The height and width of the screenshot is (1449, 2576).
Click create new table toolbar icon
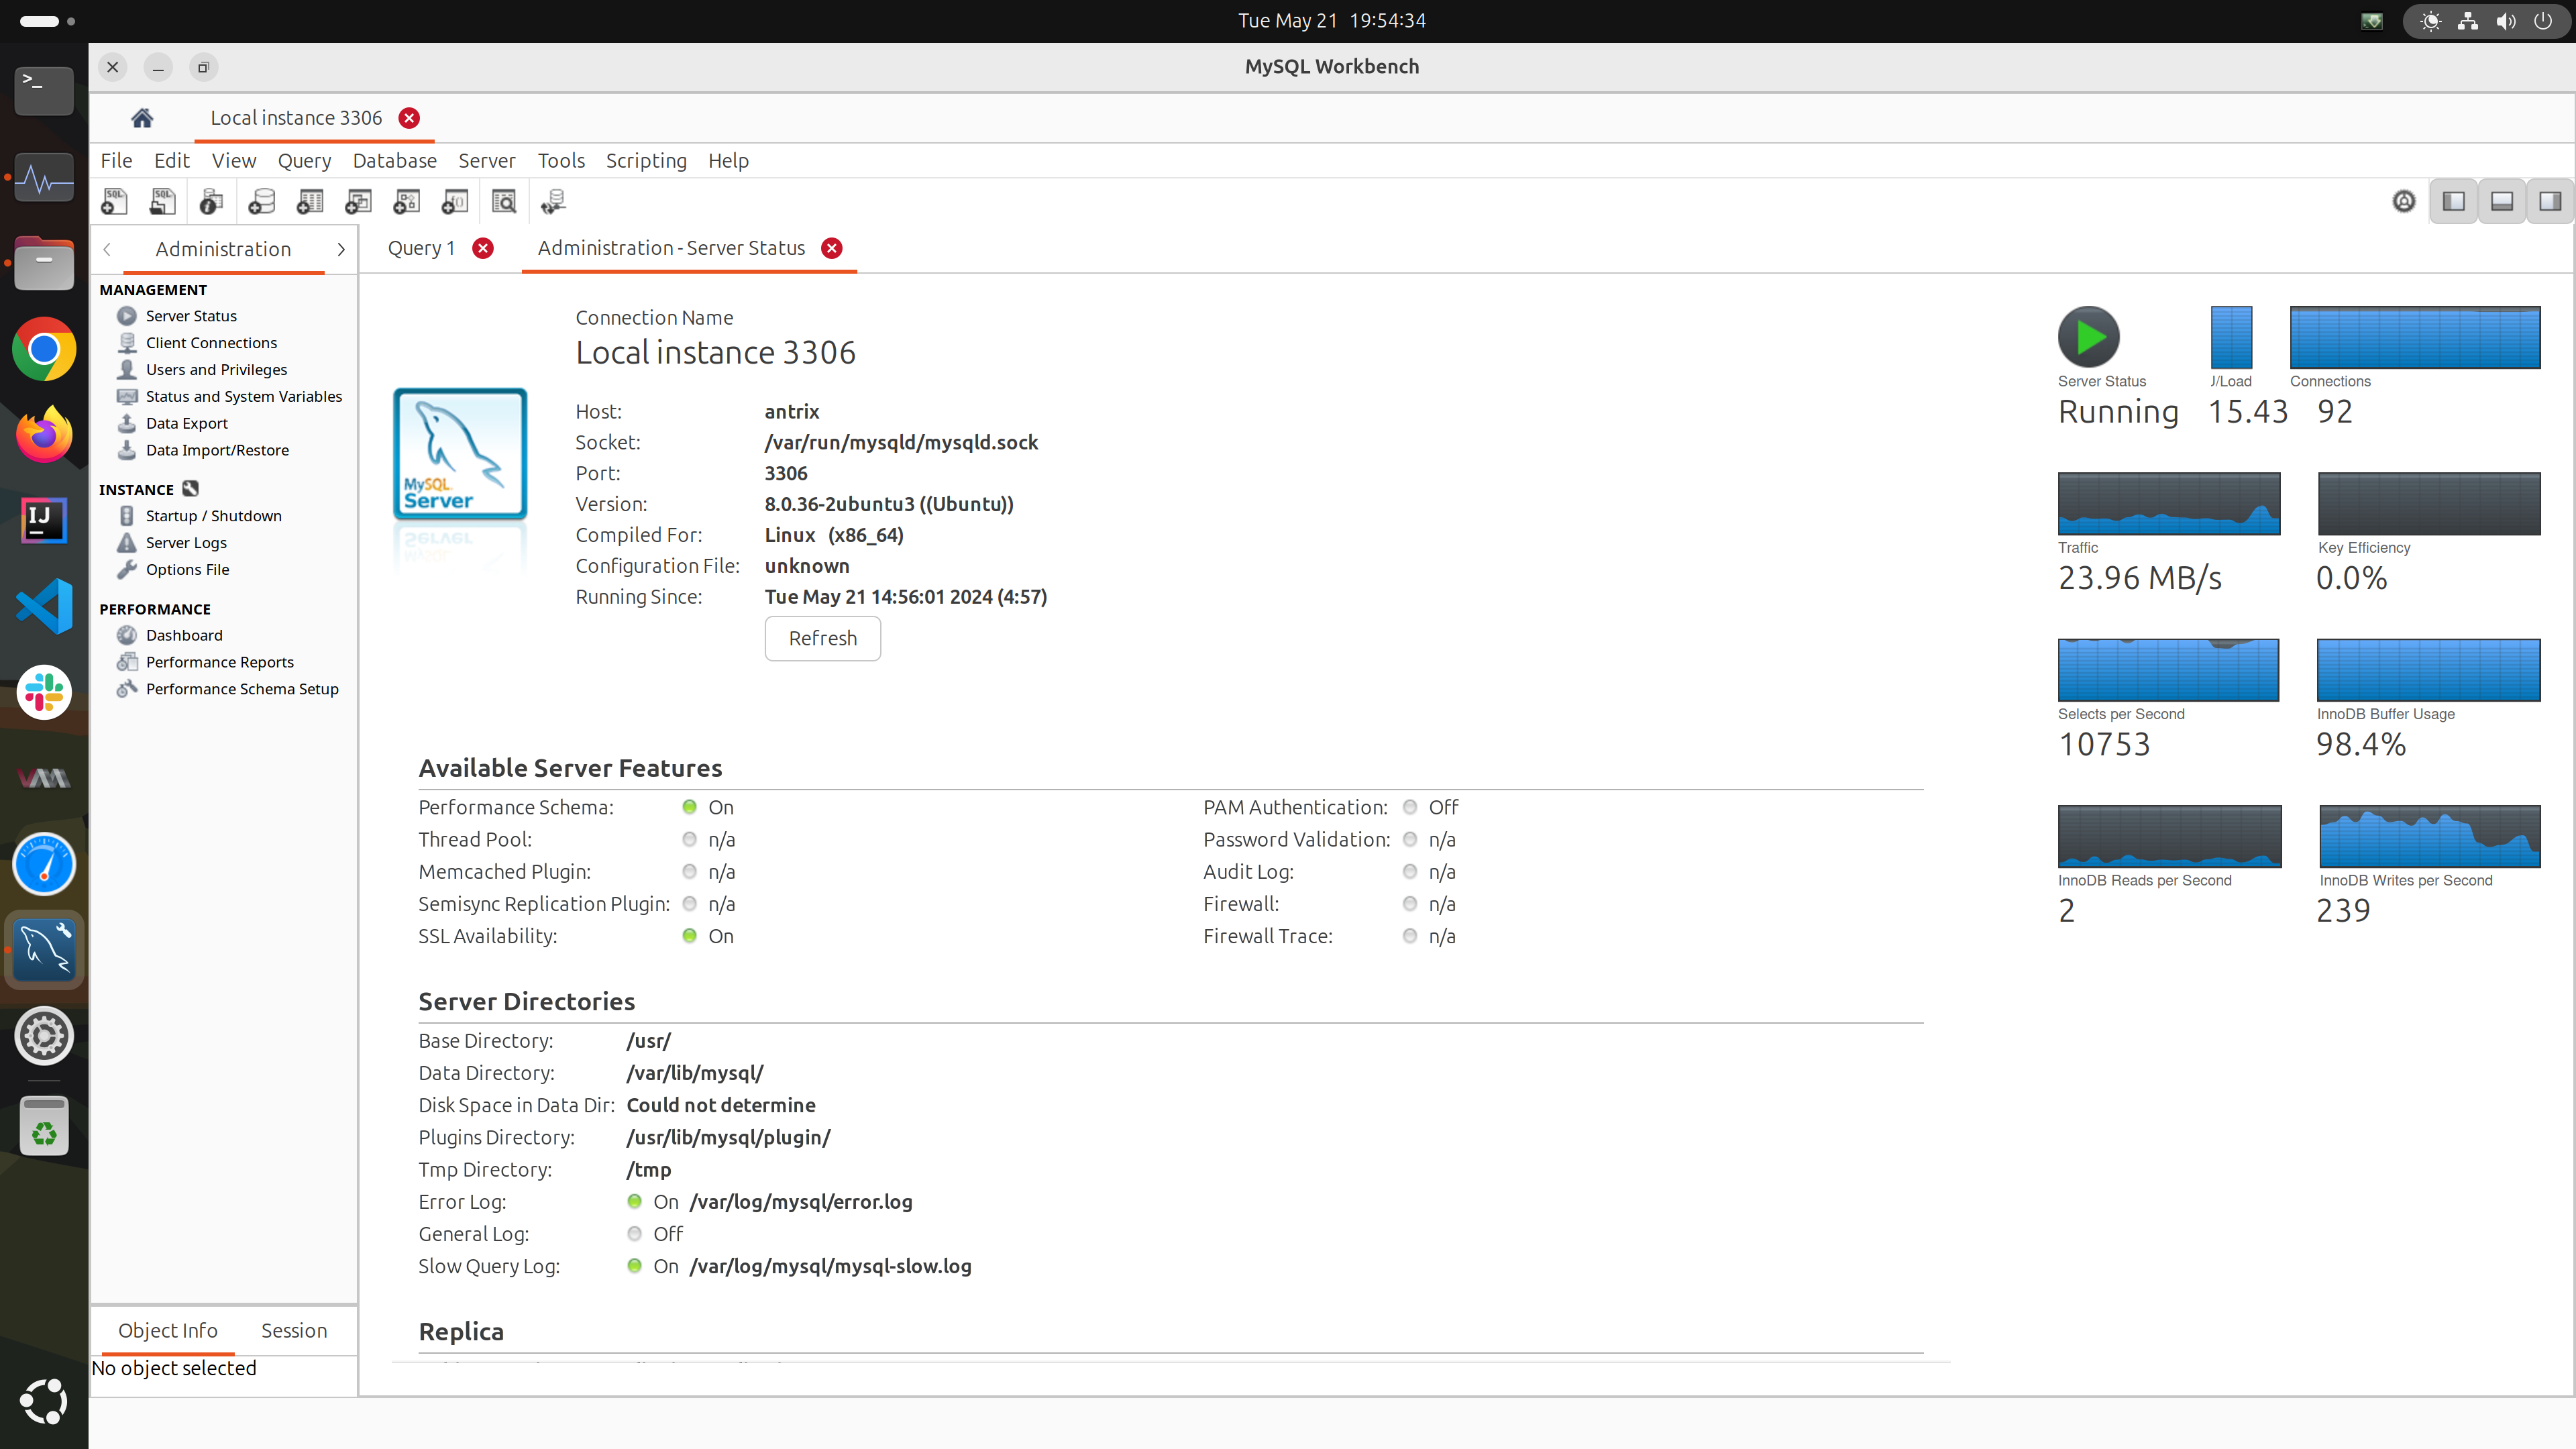[x=310, y=202]
